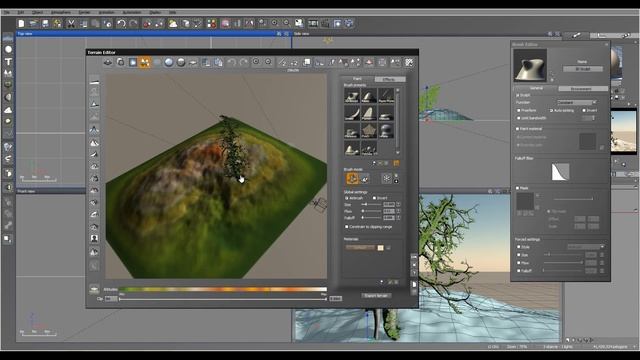Click the sun and cloud atmosphere icon

(x=173, y=24)
